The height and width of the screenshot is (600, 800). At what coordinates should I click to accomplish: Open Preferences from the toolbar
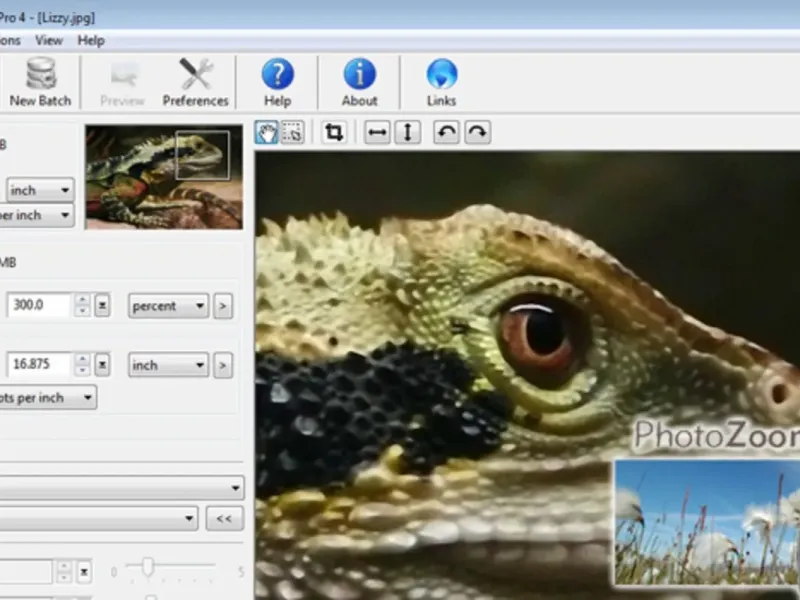tap(196, 82)
